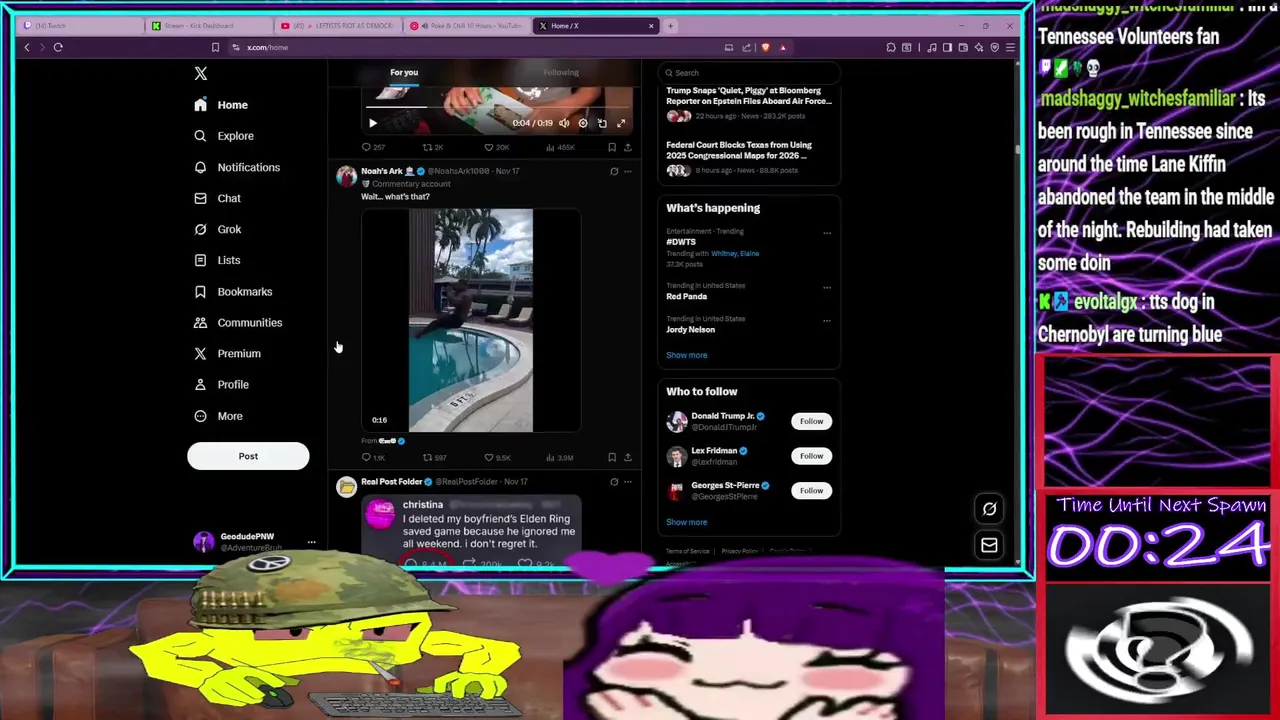Screen dimensions: 1280x720
Task: Show more under What's happening
Action: click(x=687, y=355)
